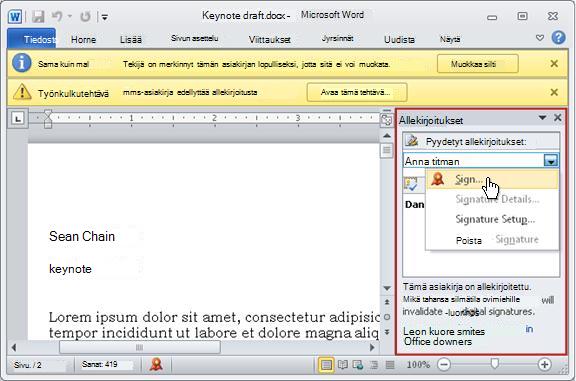Click the Muokkaa silti button
576x381 pixels.
point(478,64)
